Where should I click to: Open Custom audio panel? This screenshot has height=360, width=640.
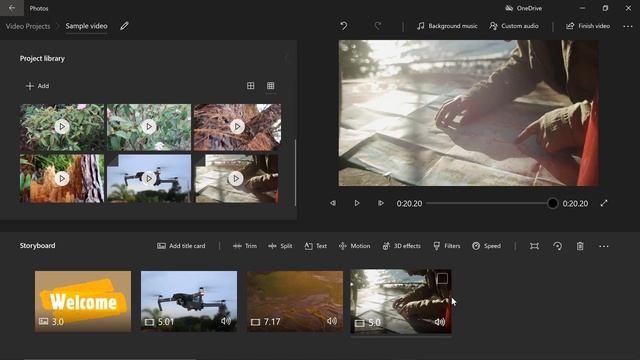coord(514,26)
